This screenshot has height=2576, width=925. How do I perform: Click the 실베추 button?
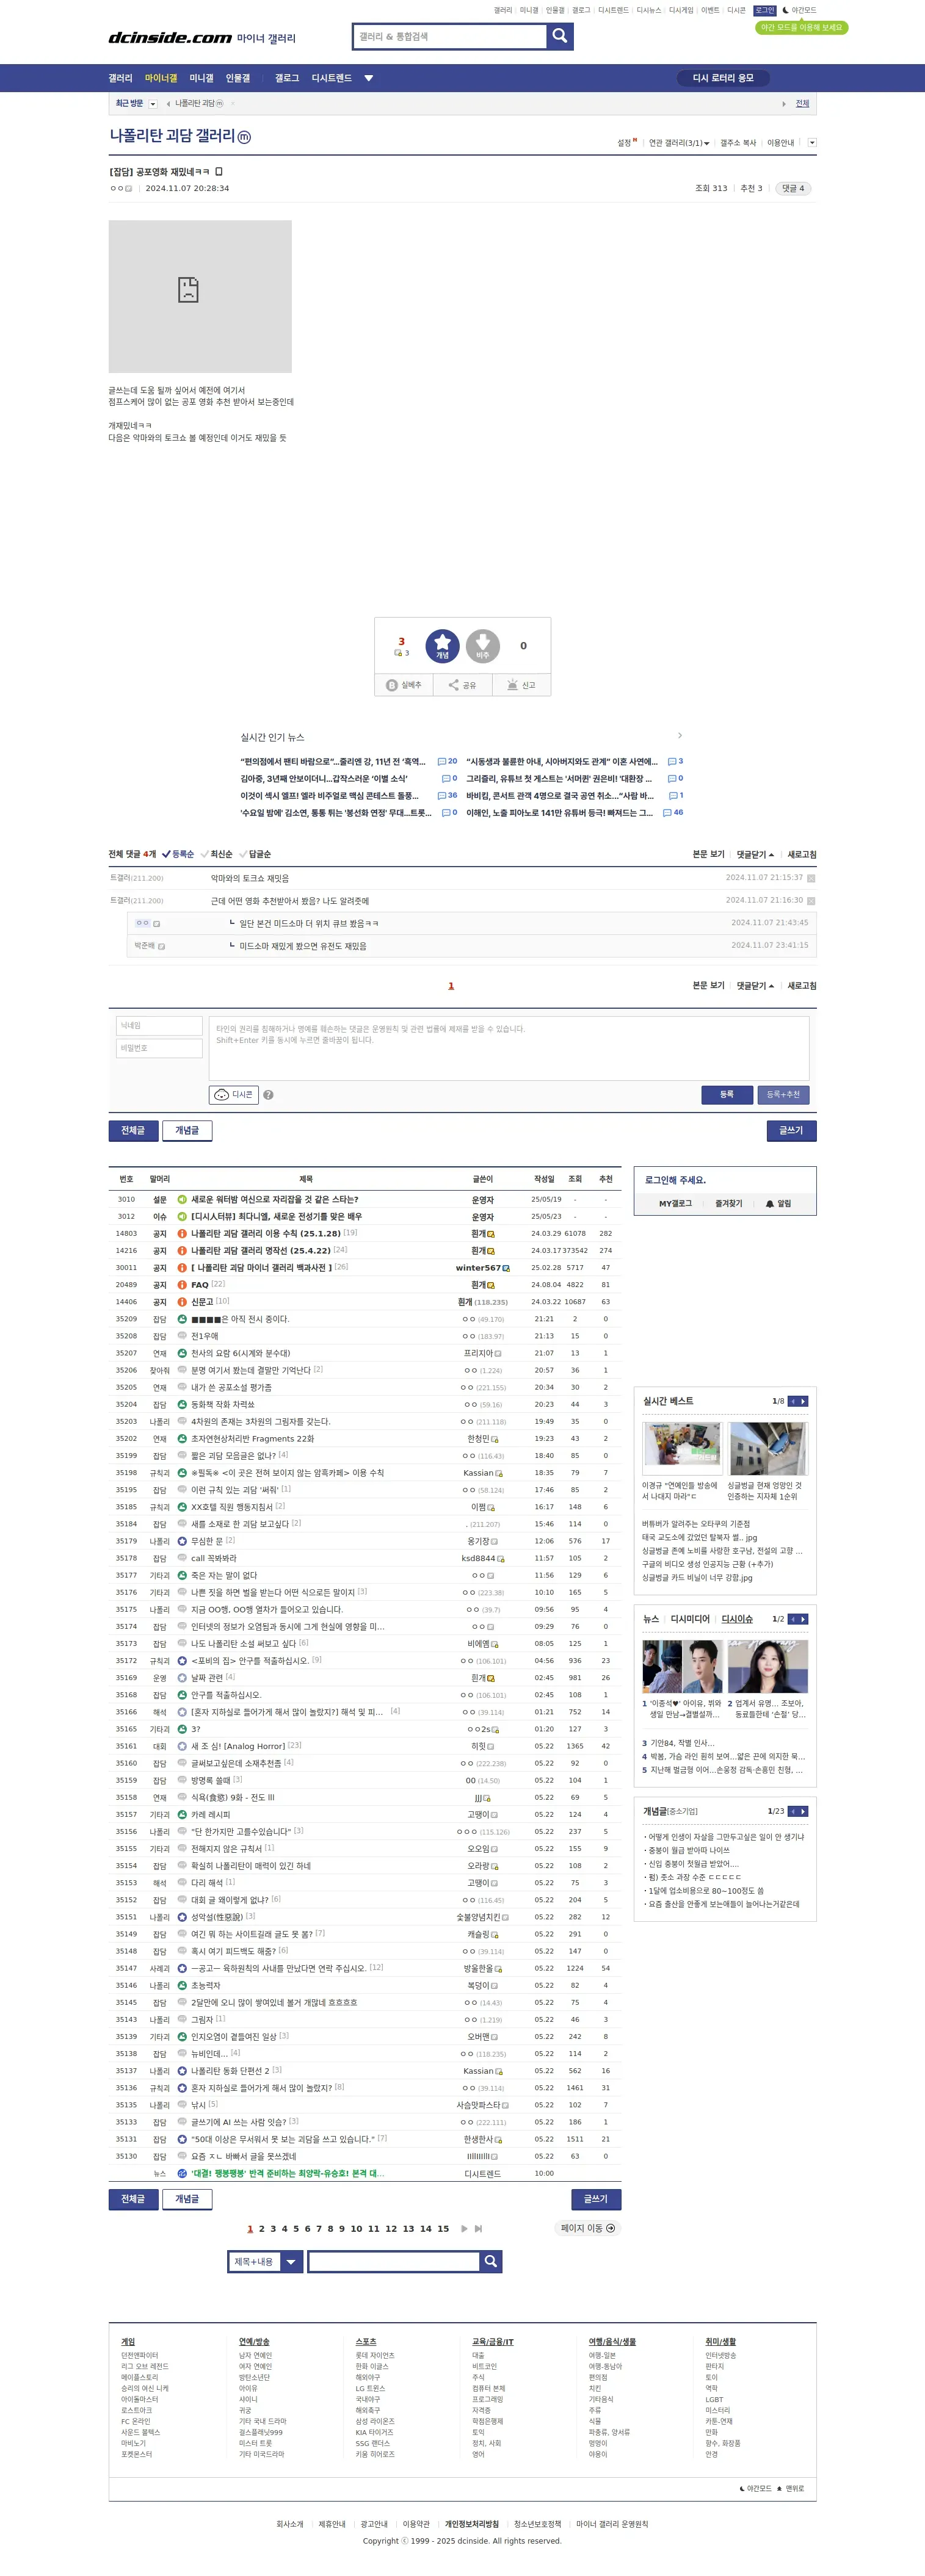coord(404,685)
